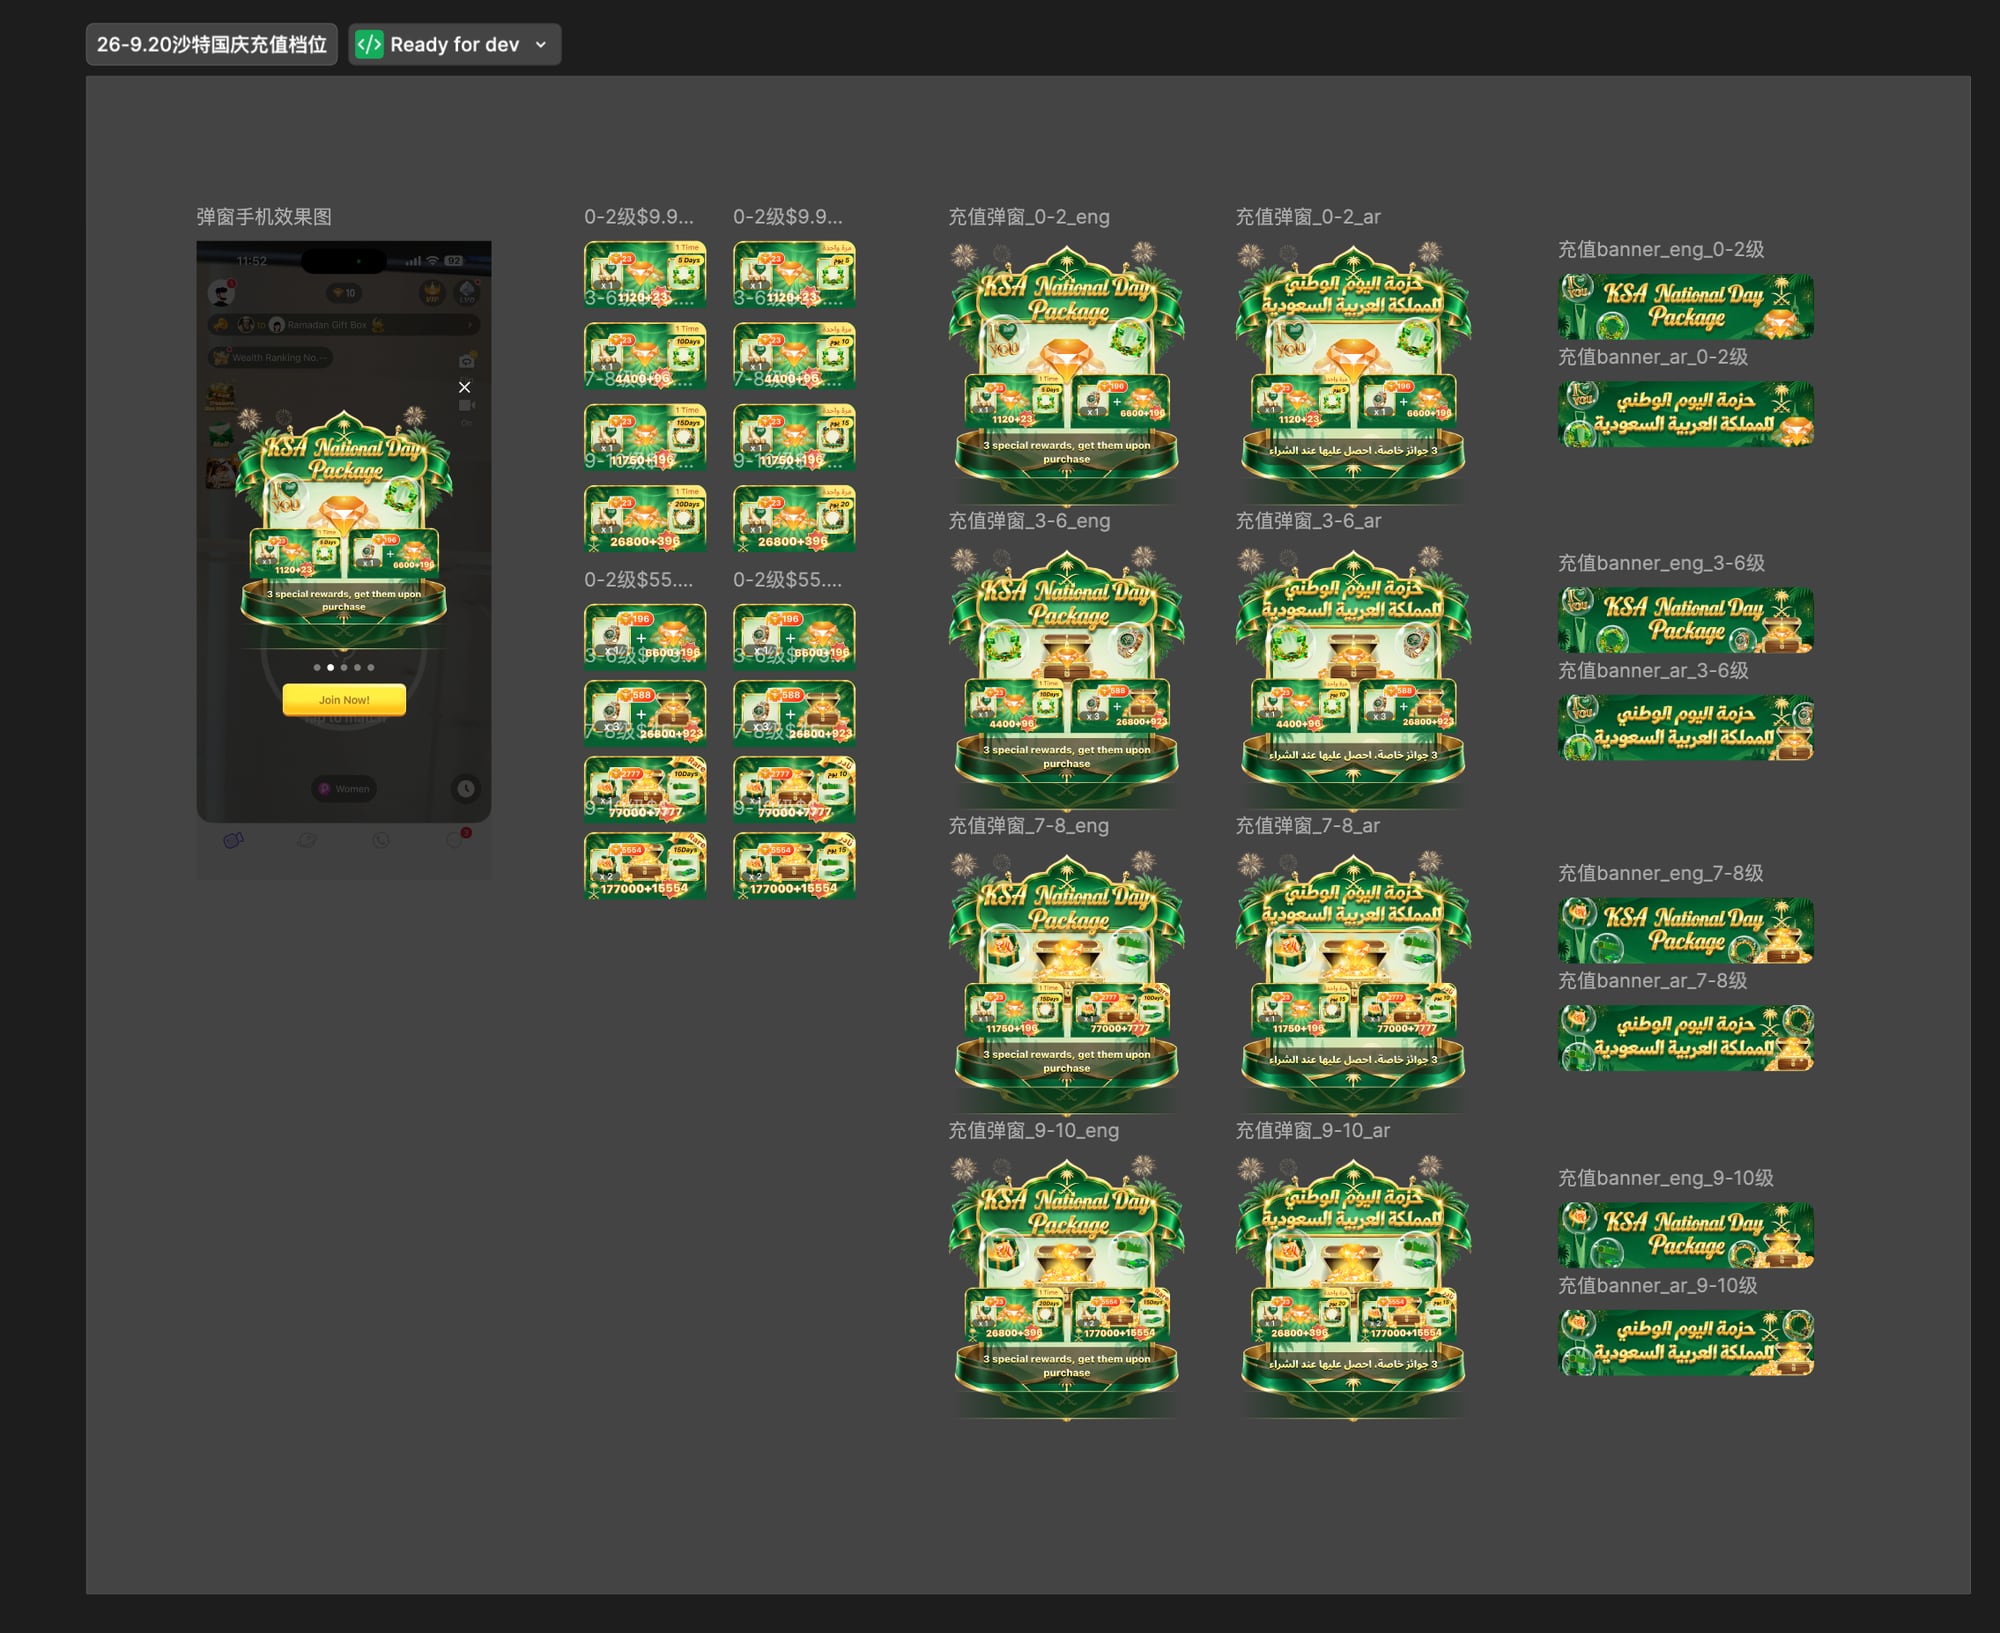Screen dimensions: 2000x1633
Task: Click the diamond balance 10 pill in mockup
Action: 344,293
